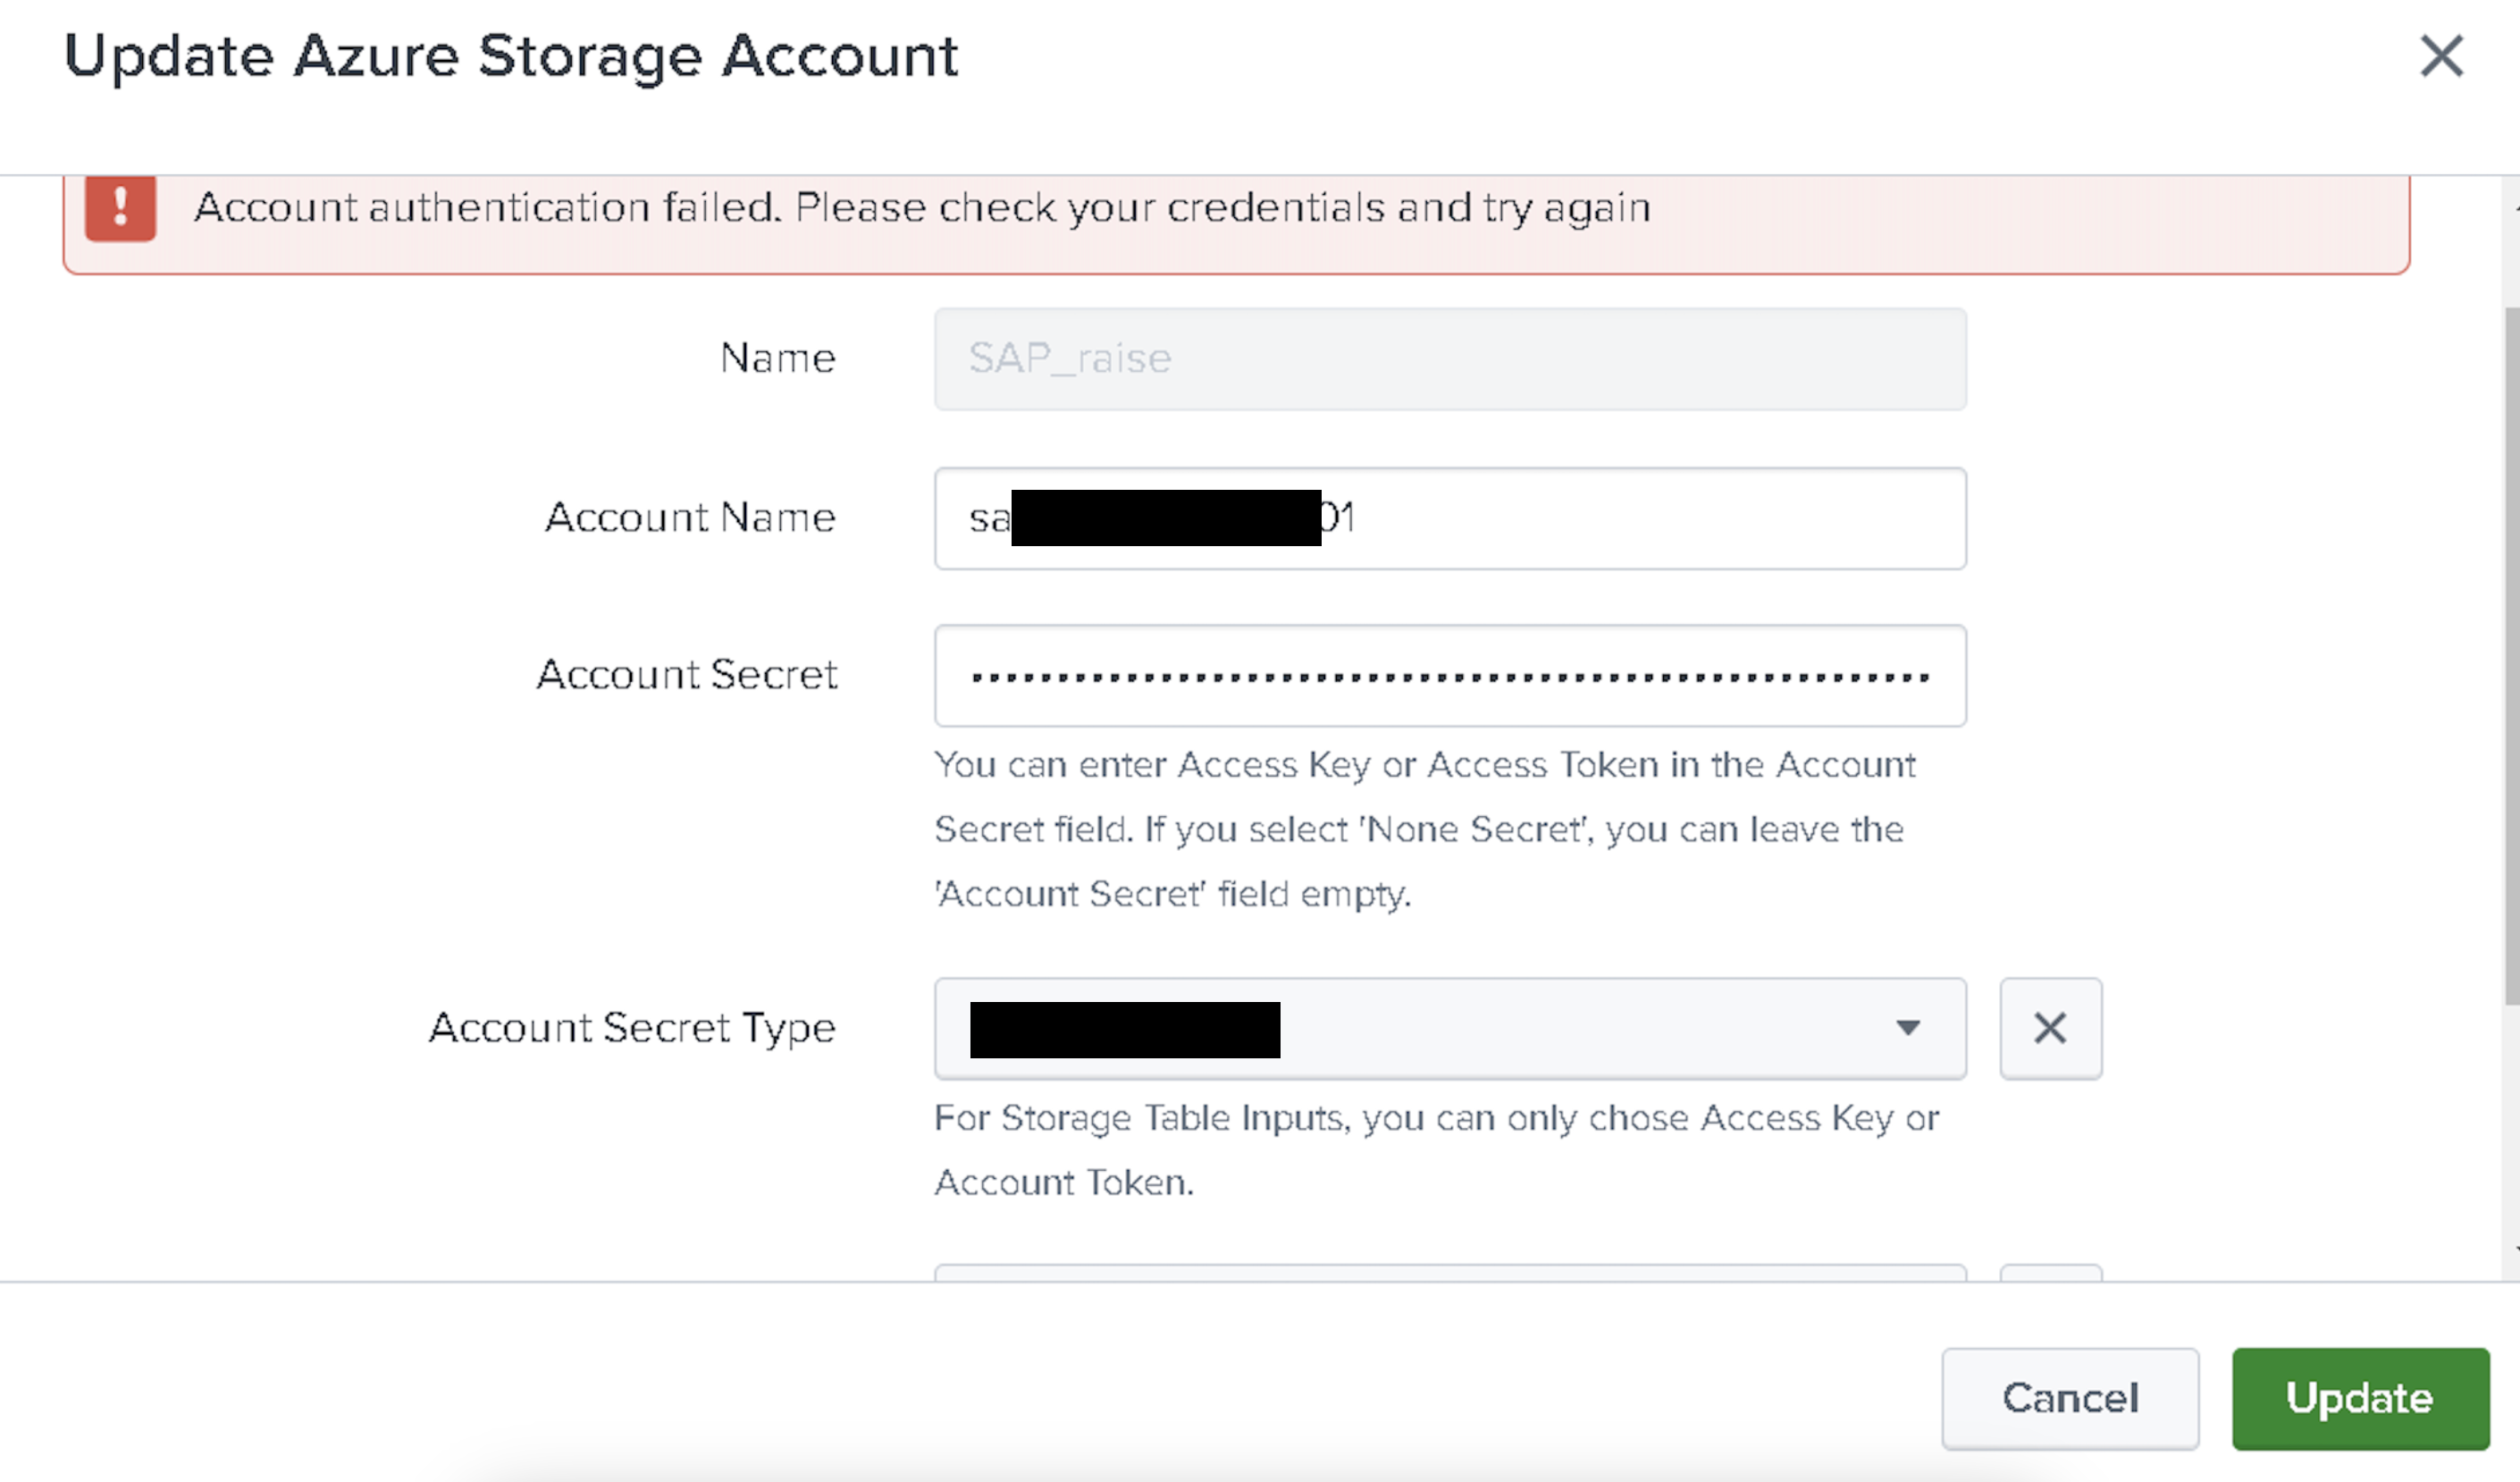Open the partially visible dropdown below Account Token text
Image resolution: width=2520 pixels, height=1482 pixels.
pos(1450,1272)
